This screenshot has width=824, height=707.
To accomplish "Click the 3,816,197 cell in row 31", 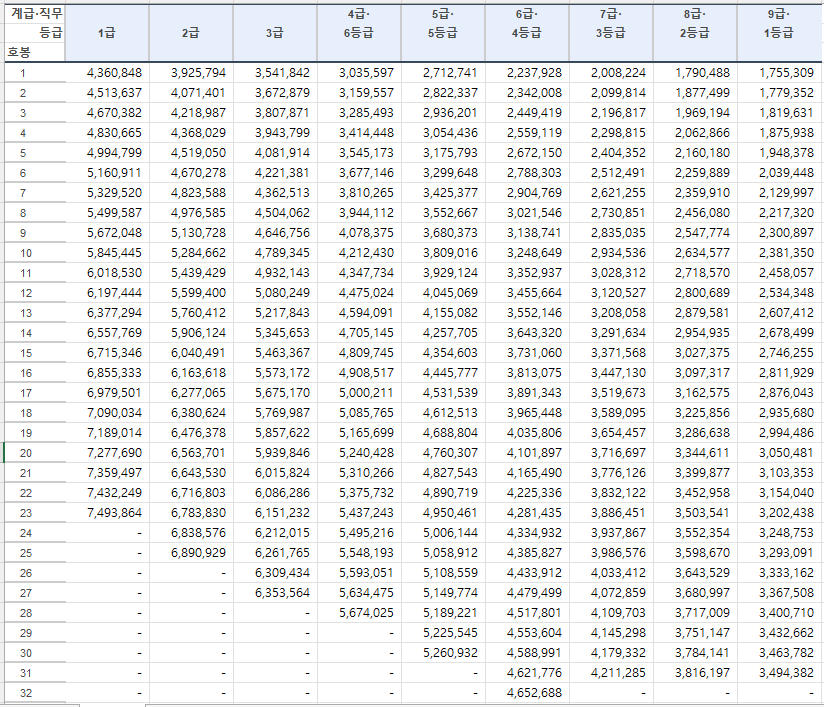I will [696, 672].
